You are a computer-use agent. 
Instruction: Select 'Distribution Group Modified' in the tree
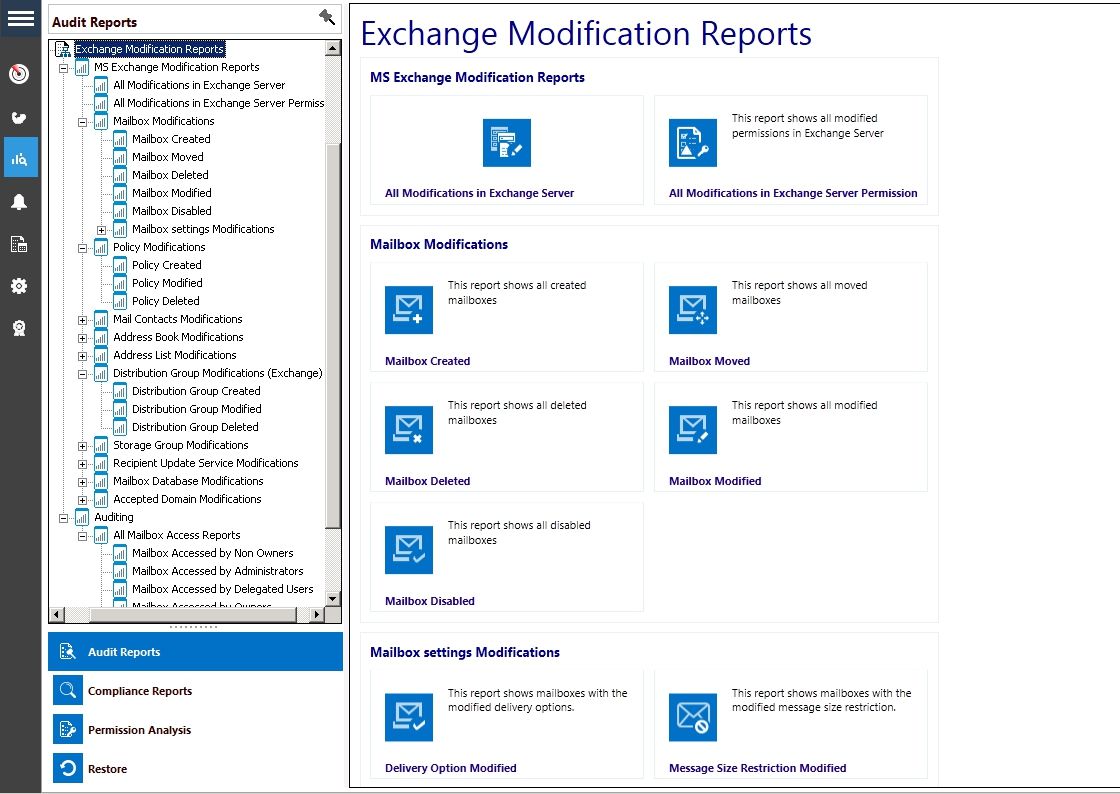click(x=196, y=409)
